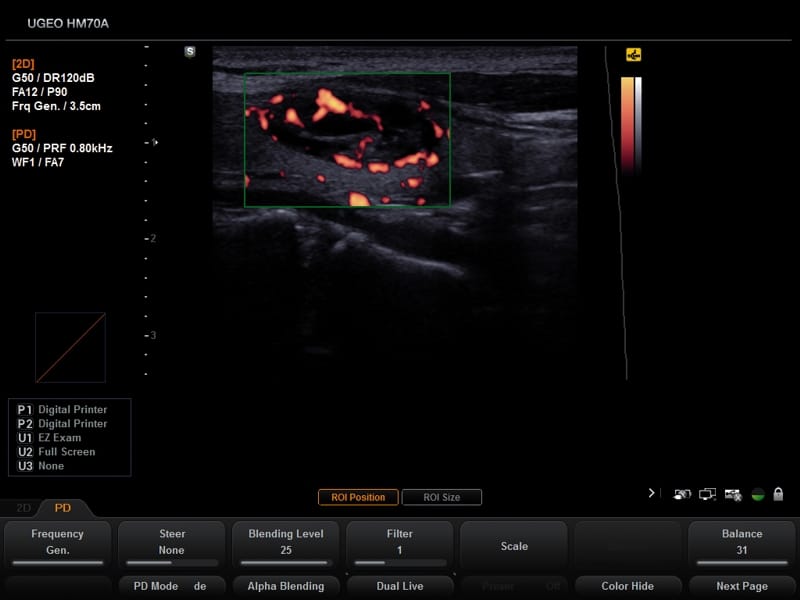Click the image storage error icon
Image resolution: width=800 pixels, height=600 pixels.
(733, 494)
